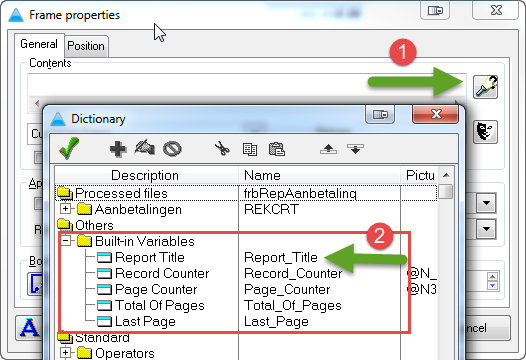Click the Total_Of_Pages name cell
The image size is (526, 360).
(293, 306)
